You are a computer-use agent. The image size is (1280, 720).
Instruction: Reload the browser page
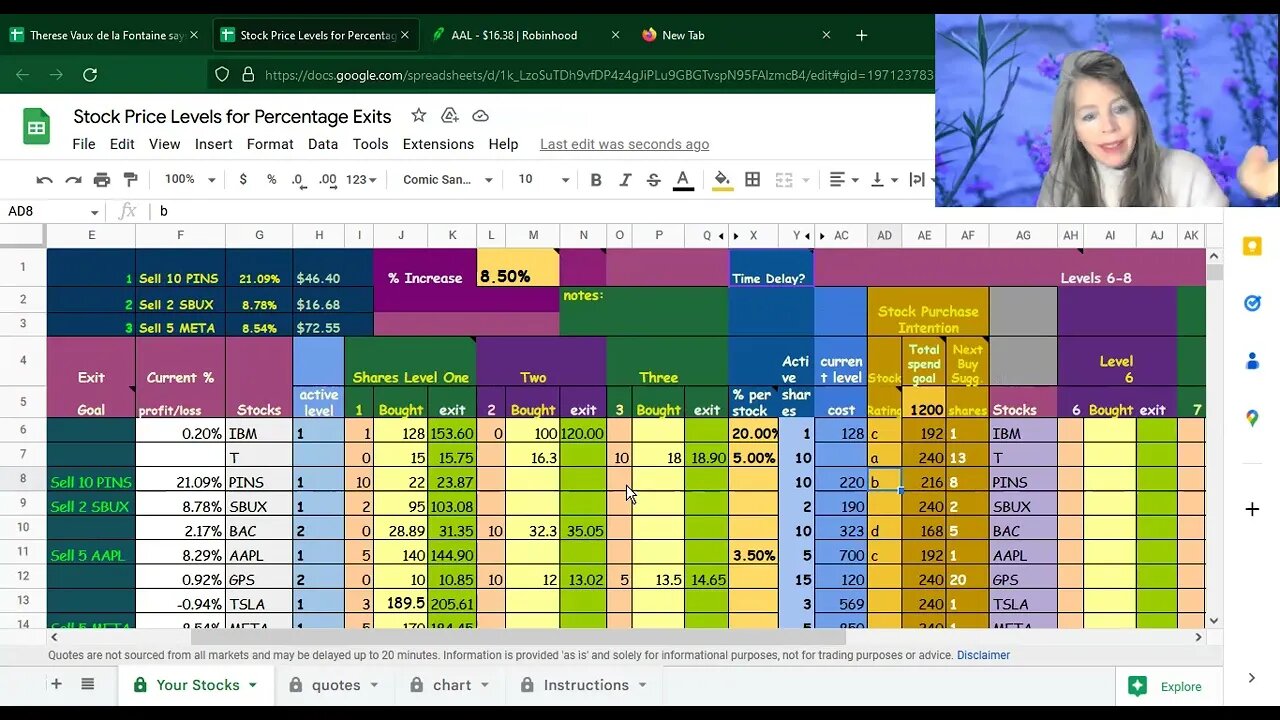90,74
